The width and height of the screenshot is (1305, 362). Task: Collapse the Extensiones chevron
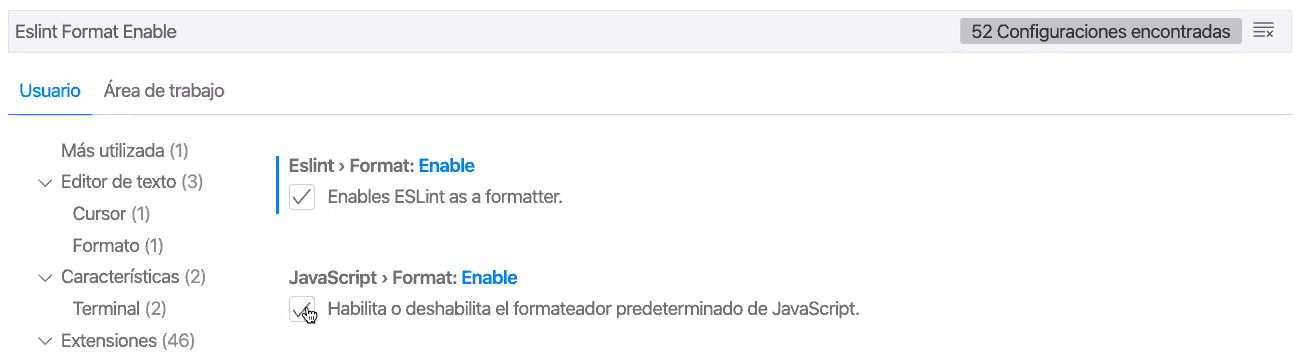click(44, 341)
